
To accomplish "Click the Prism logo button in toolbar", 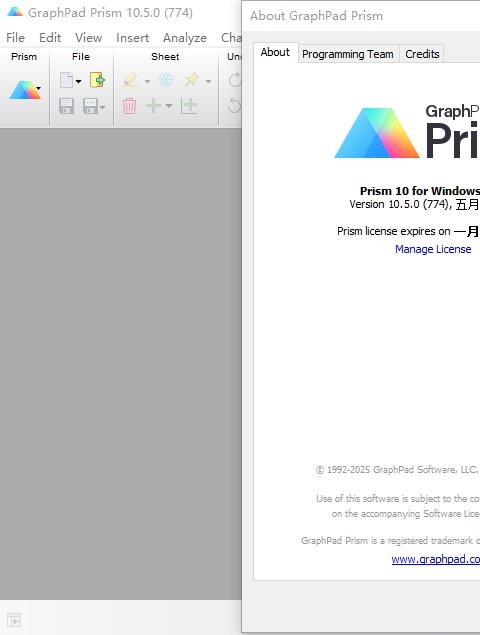I will [25, 89].
